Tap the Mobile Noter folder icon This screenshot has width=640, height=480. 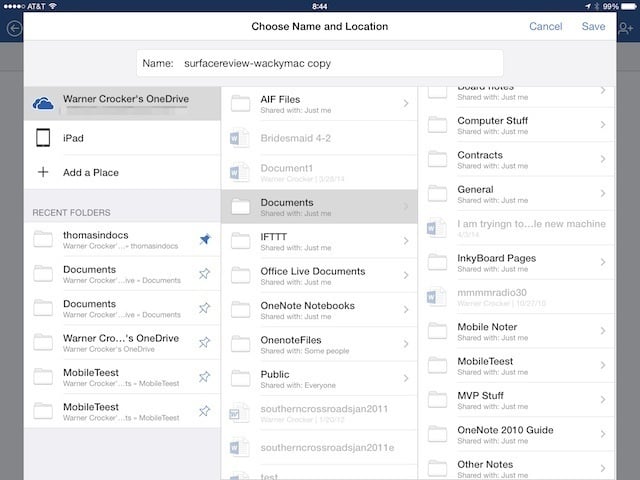coord(438,331)
